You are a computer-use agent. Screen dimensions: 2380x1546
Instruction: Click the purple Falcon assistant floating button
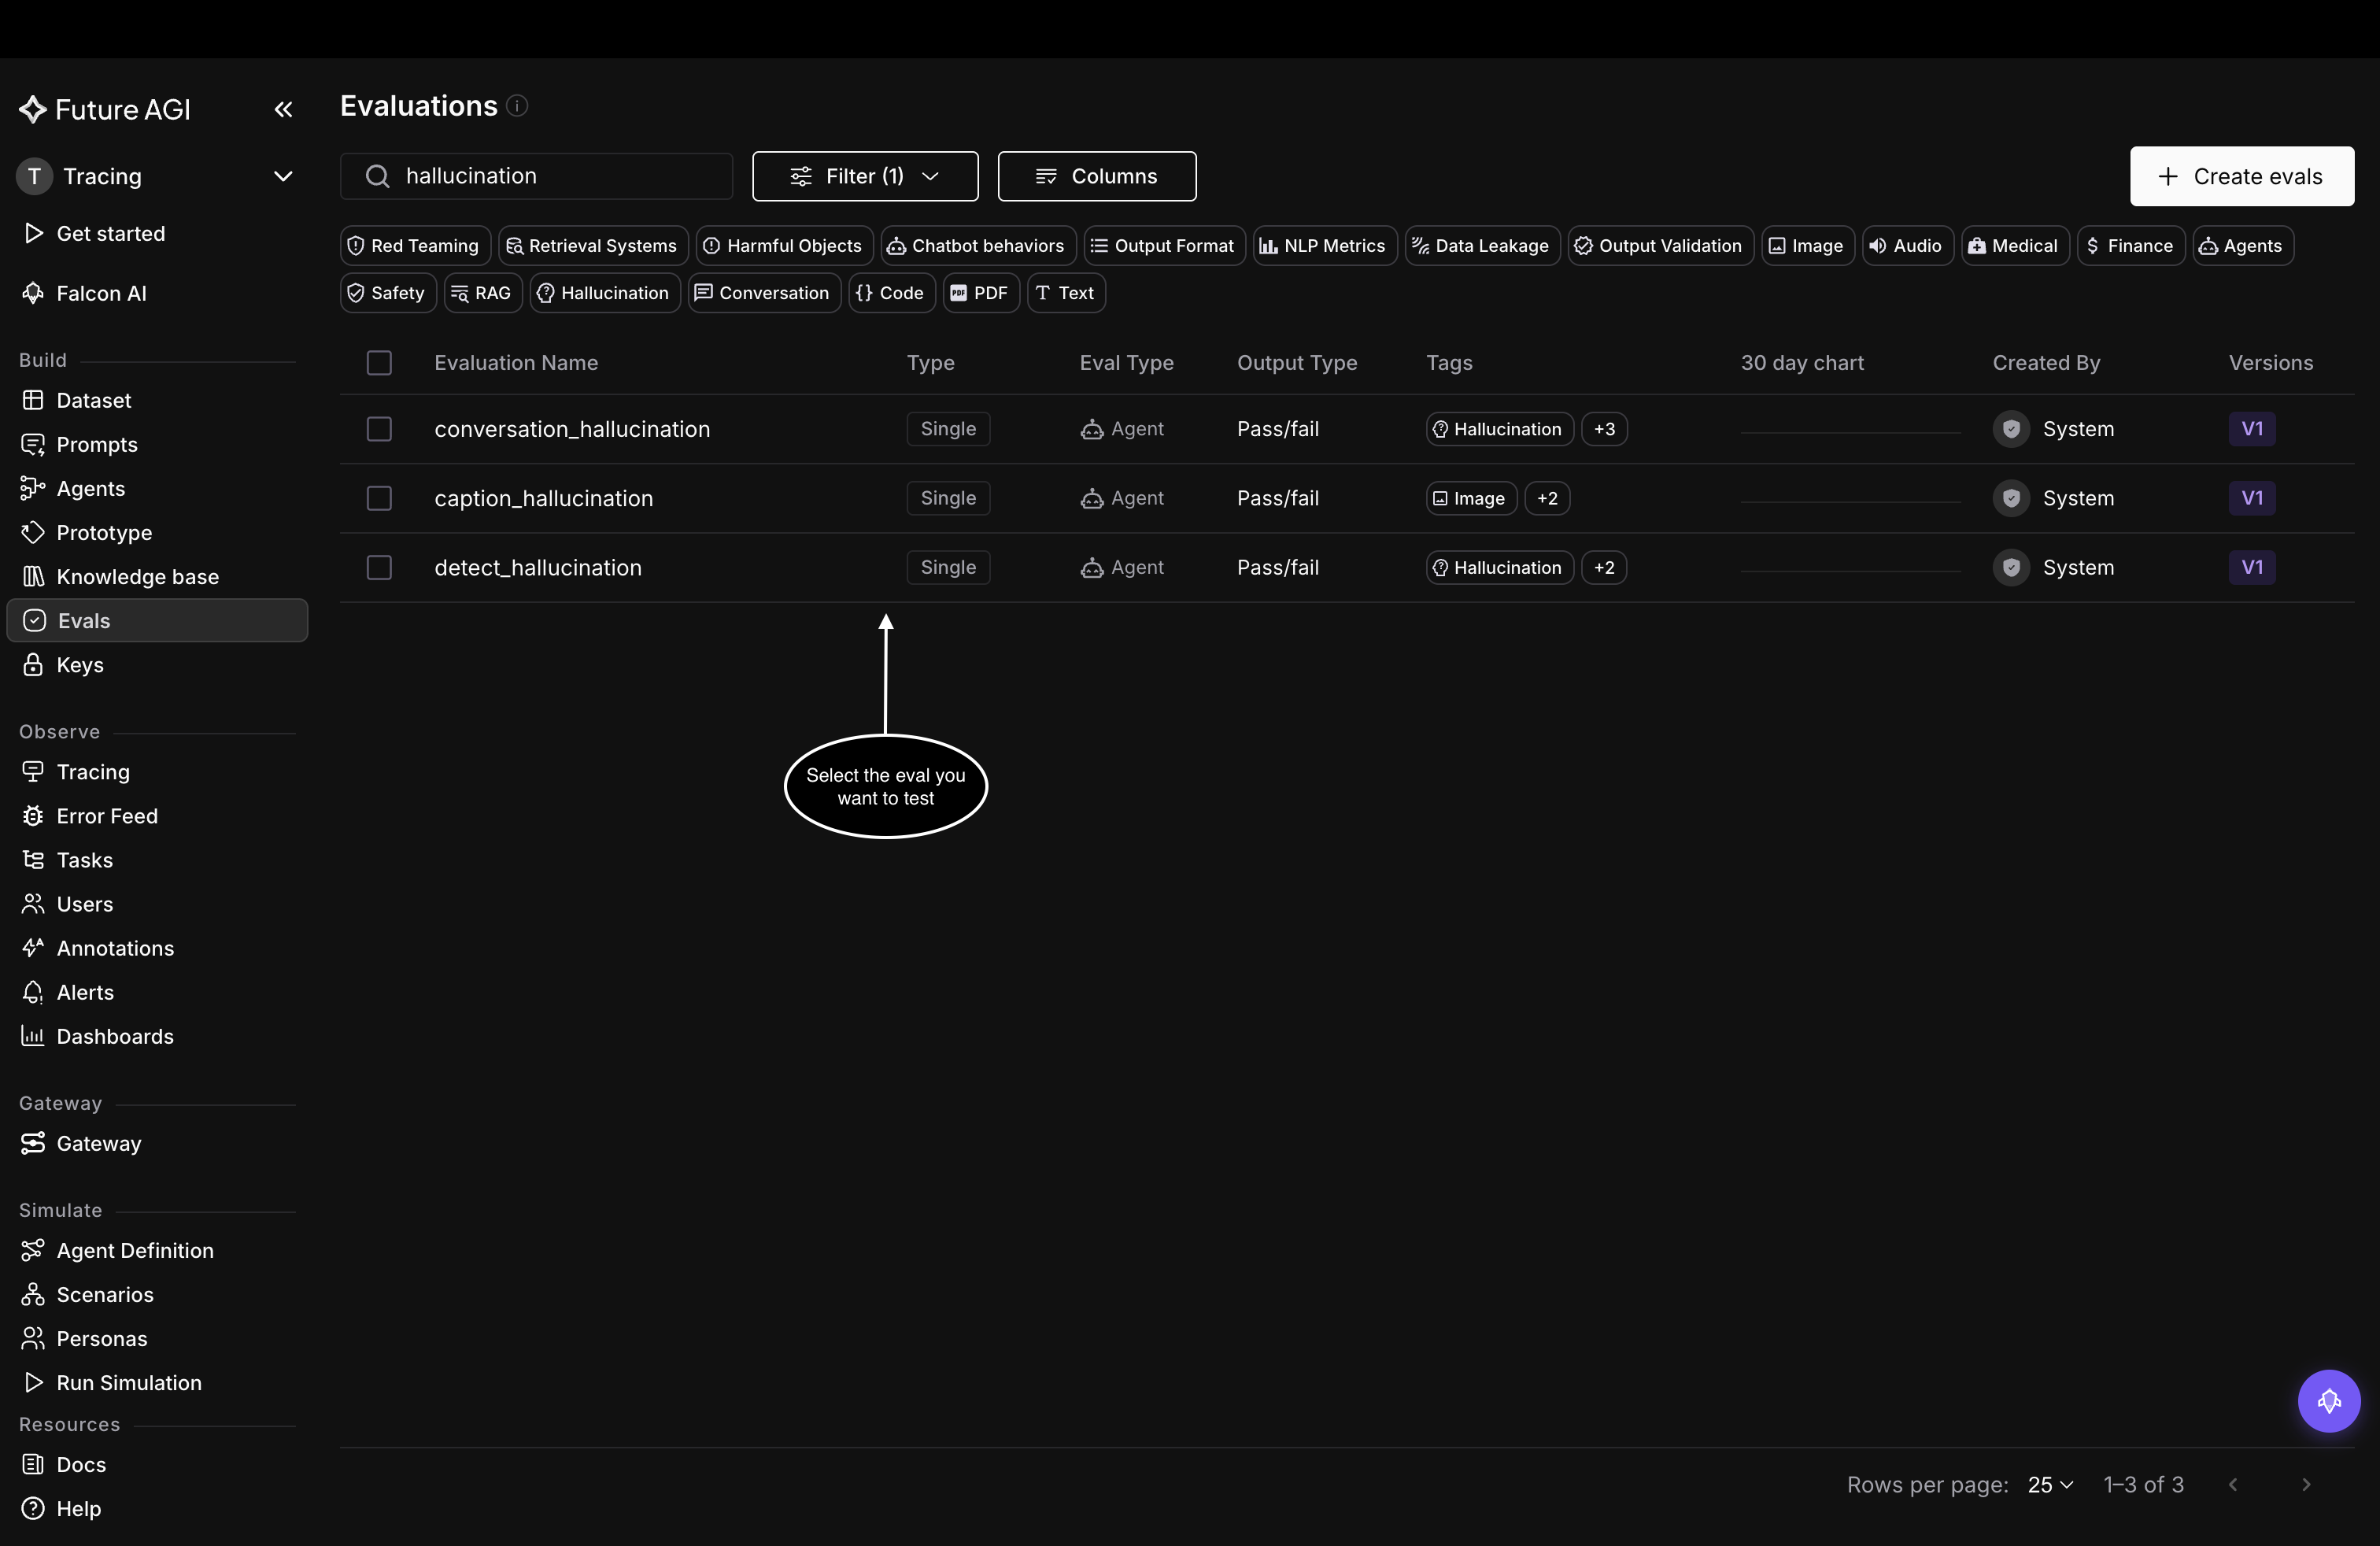(x=2328, y=1400)
